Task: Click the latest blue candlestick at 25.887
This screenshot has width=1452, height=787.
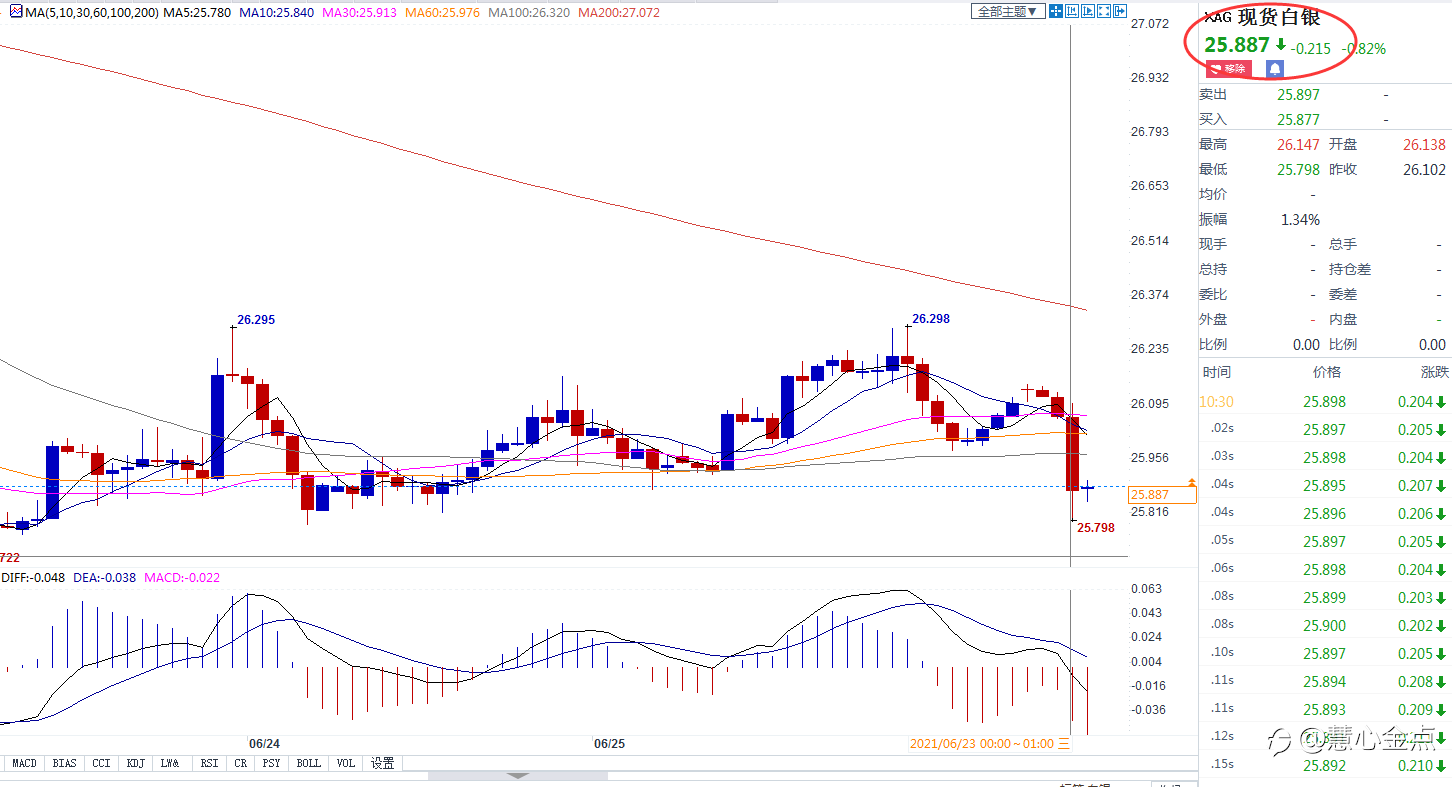Action: [x=1087, y=487]
